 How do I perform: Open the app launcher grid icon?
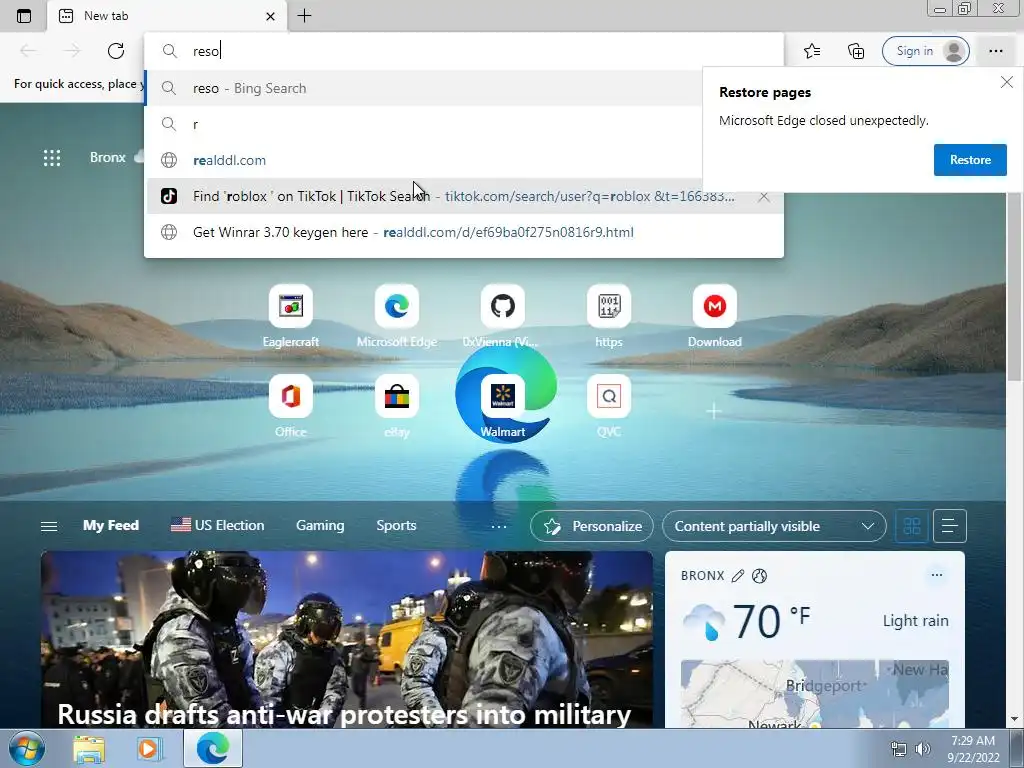click(x=52, y=157)
